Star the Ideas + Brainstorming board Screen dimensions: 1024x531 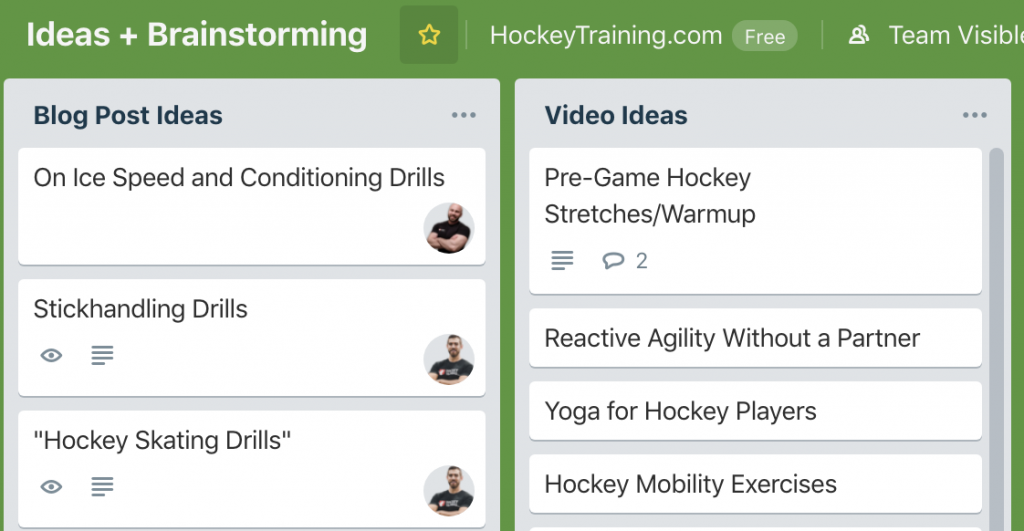[428, 35]
